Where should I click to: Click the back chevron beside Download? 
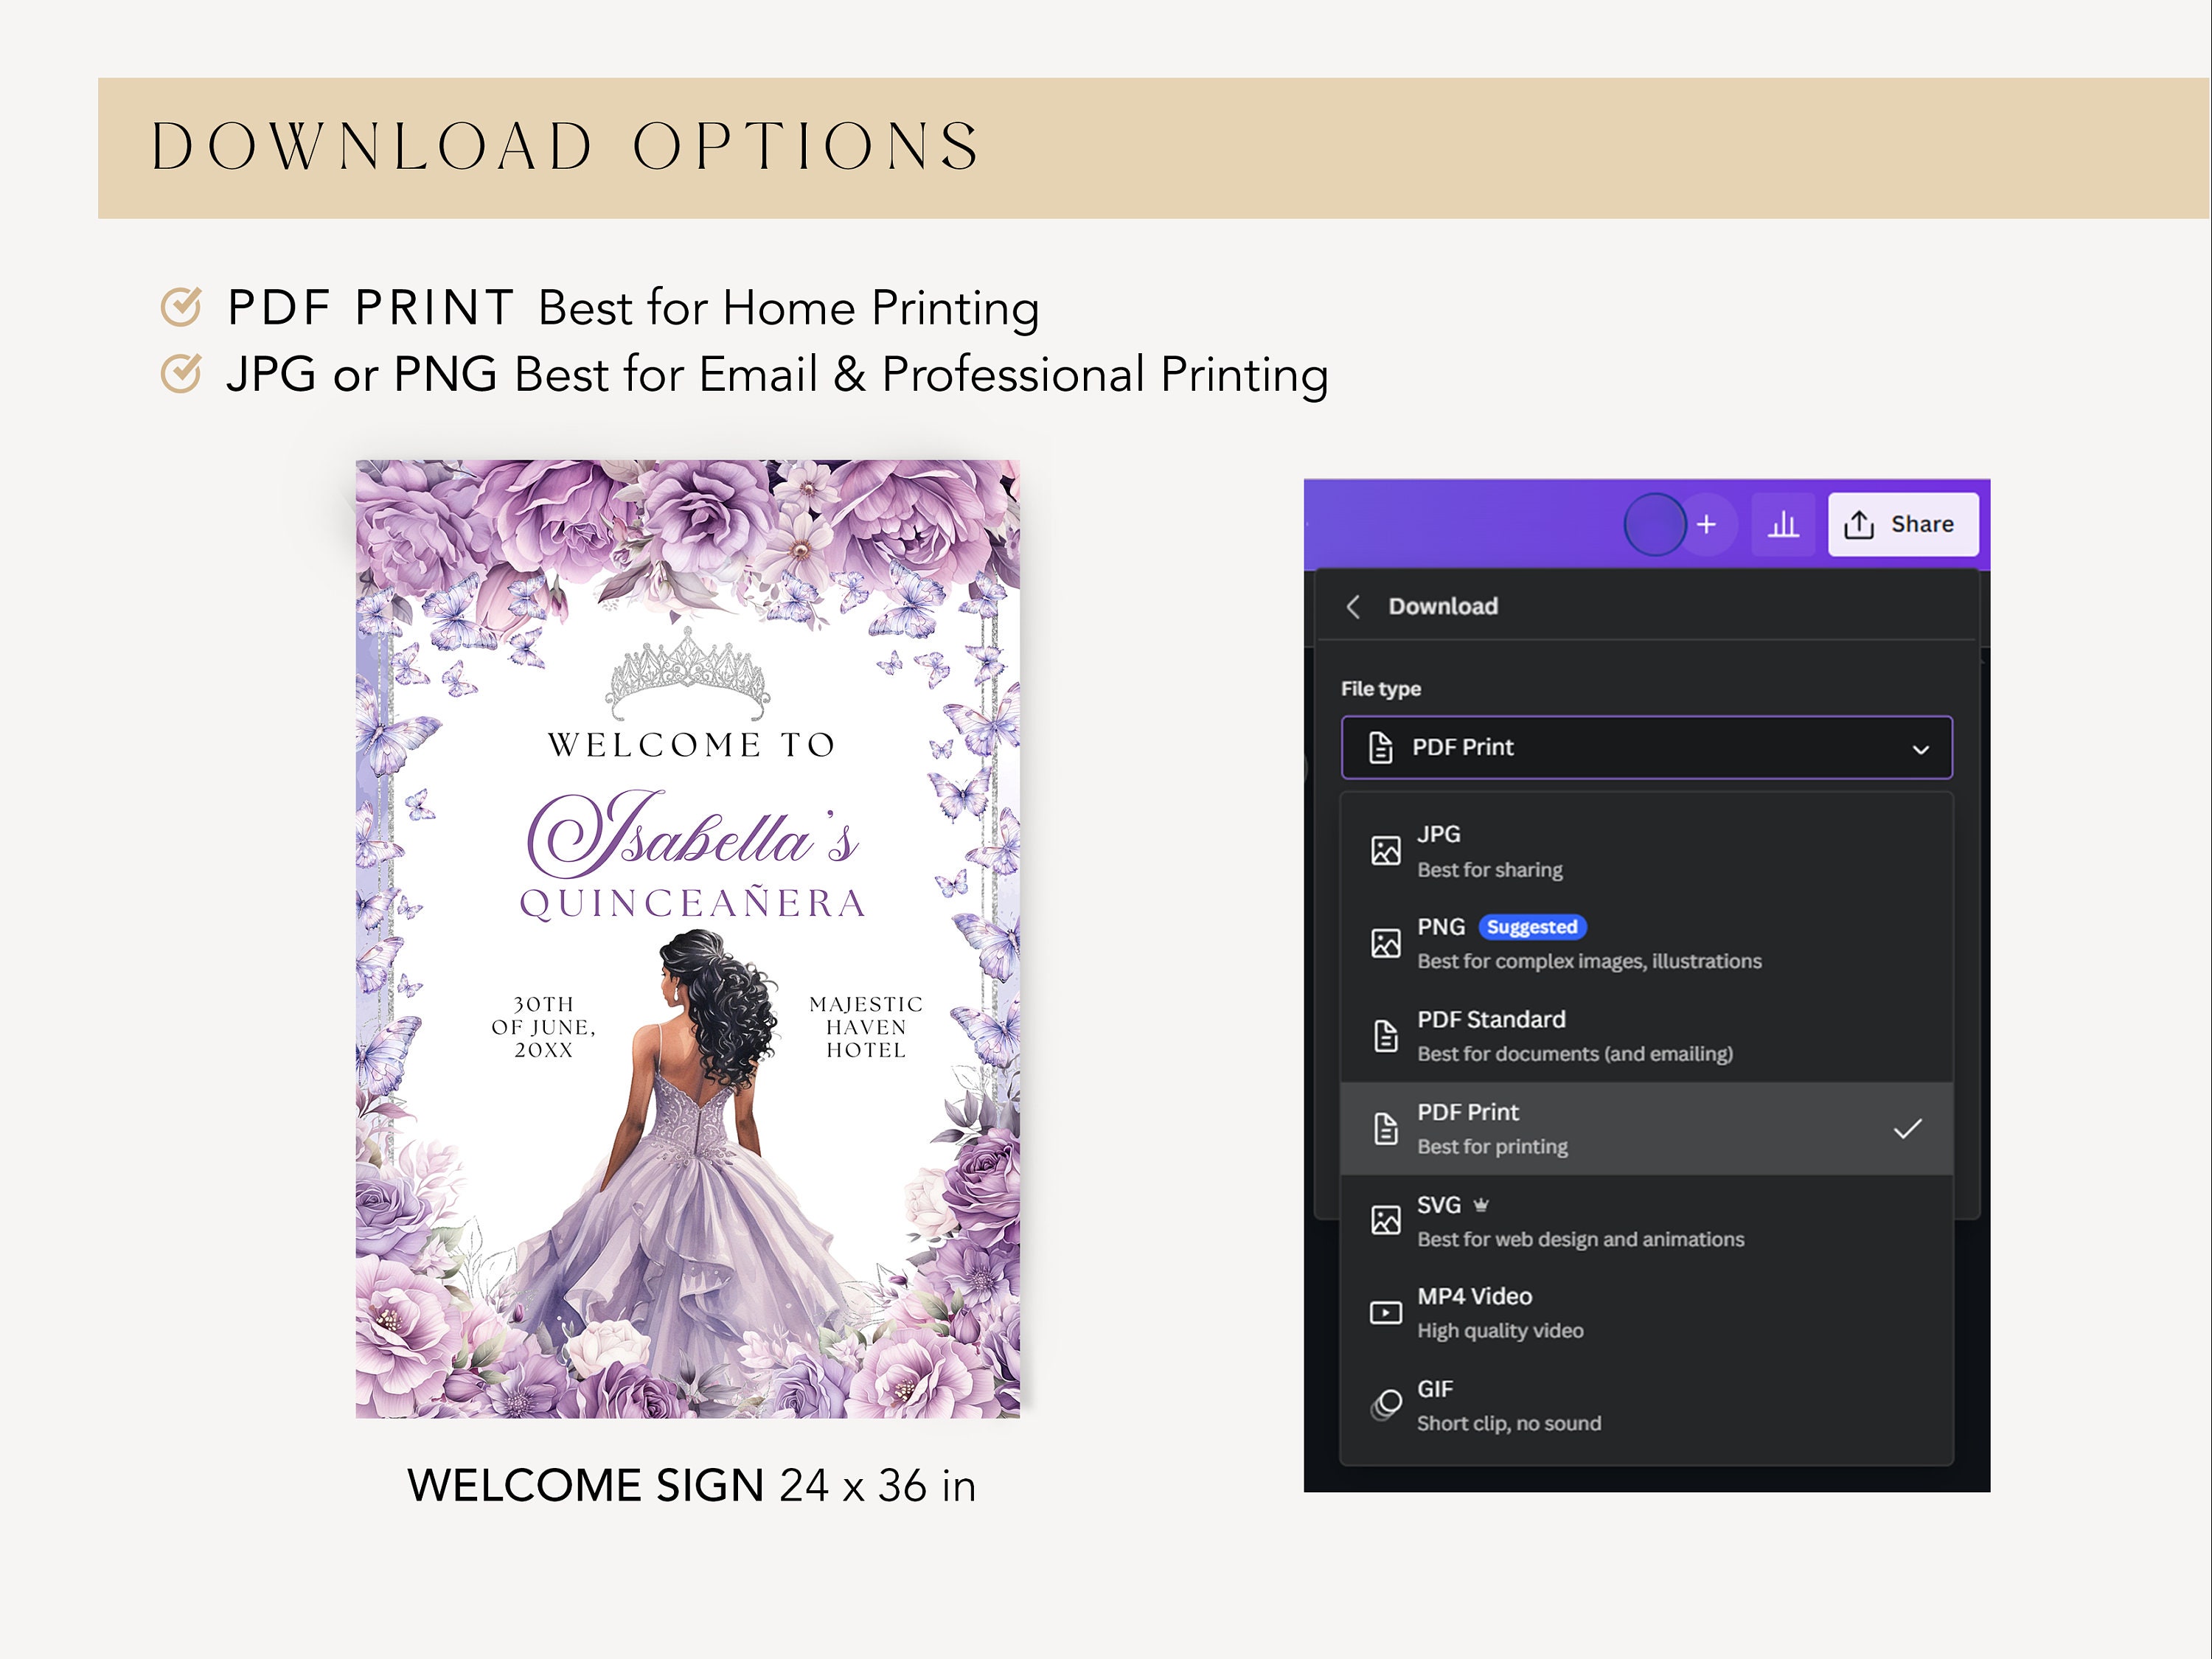point(1355,606)
